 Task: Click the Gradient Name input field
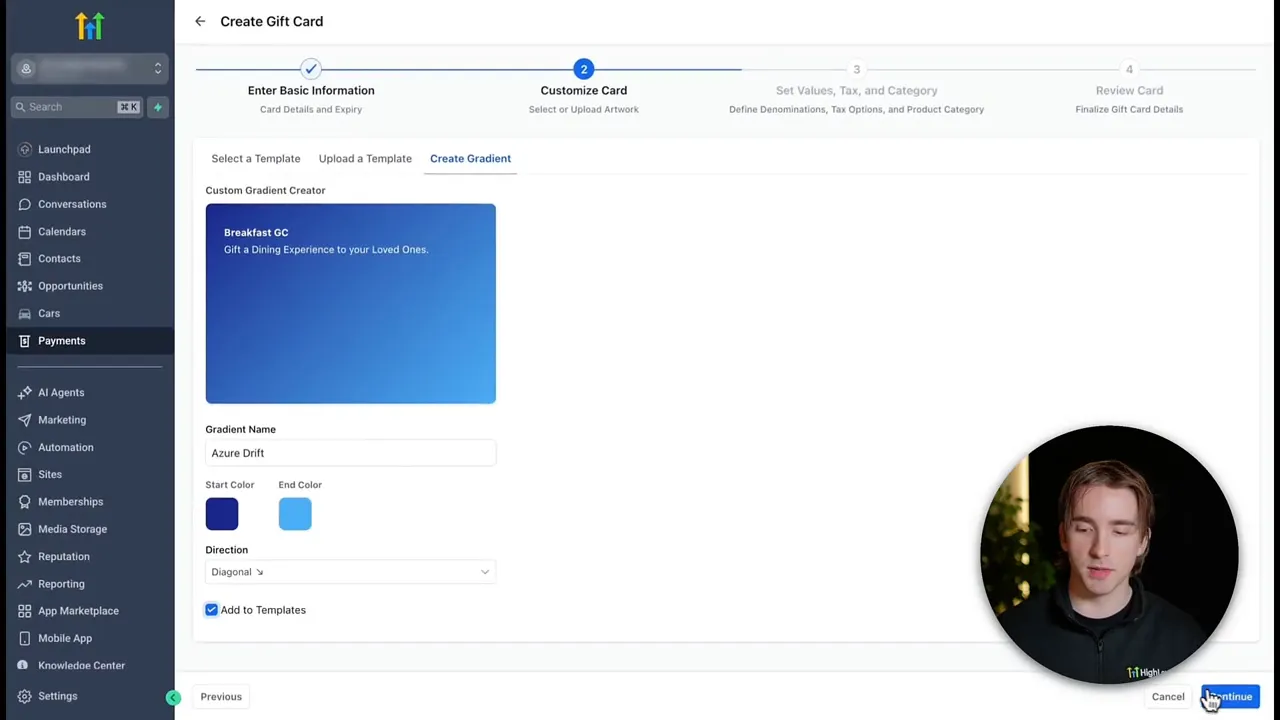349,453
